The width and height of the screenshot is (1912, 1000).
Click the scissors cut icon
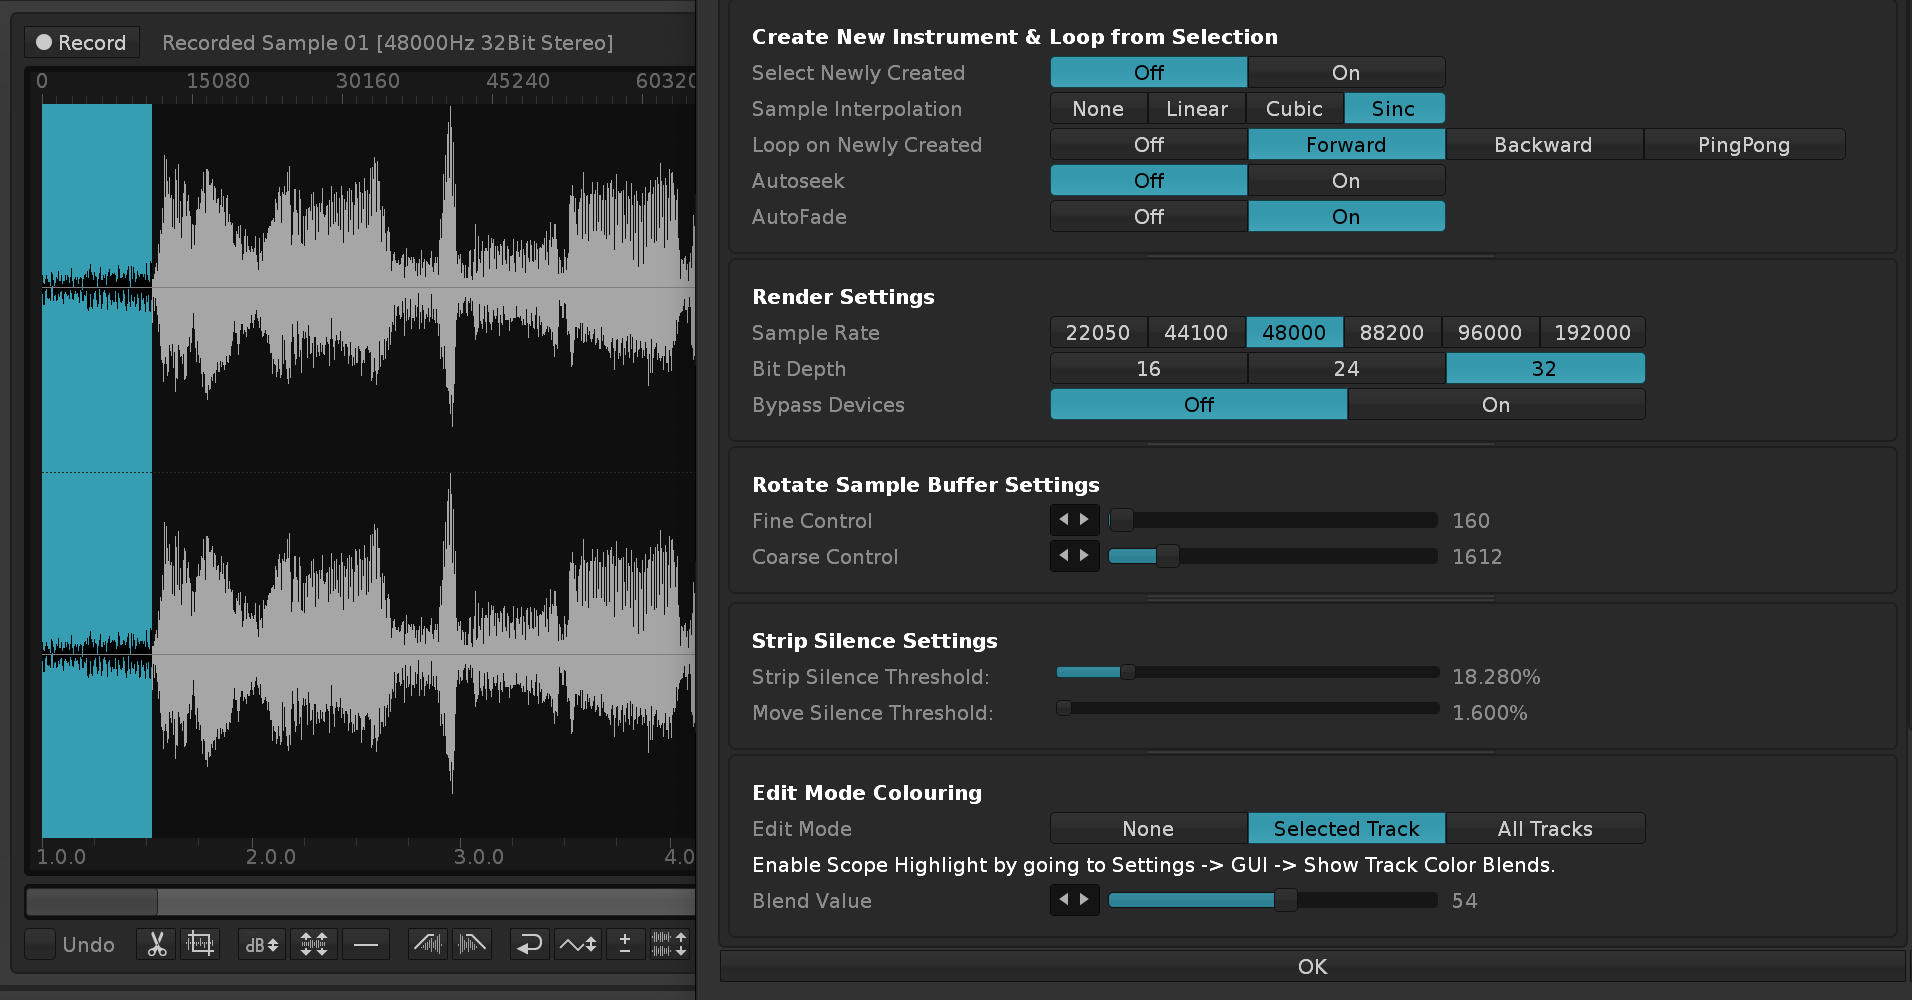[157, 944]
